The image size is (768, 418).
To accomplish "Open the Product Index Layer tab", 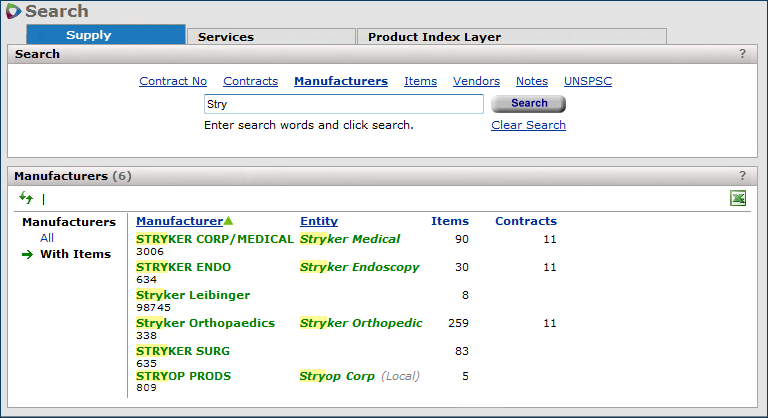I will click(x=434, y=37).
